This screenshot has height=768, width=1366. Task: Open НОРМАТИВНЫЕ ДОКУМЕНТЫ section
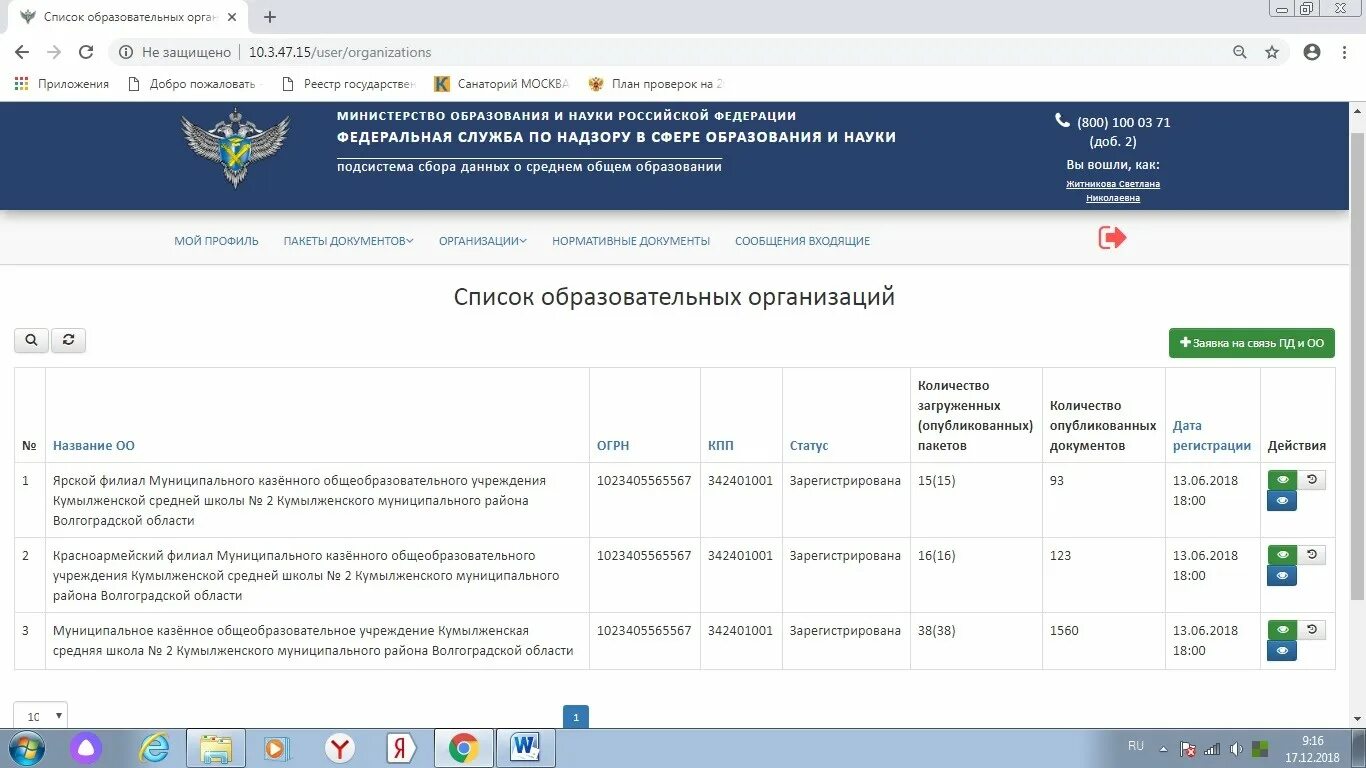click(630, 240)
